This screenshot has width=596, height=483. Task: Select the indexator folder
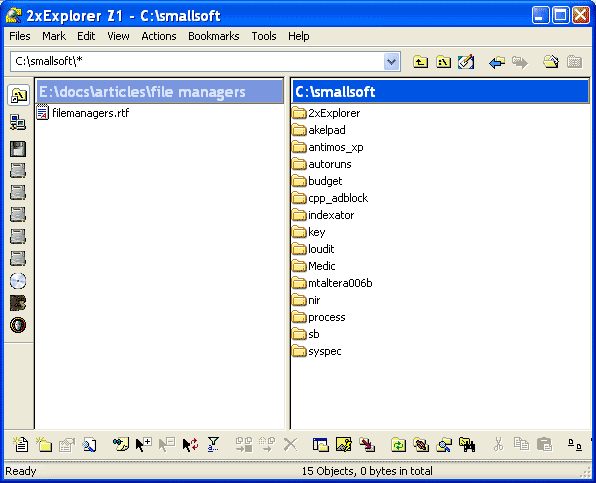point(323,215)
